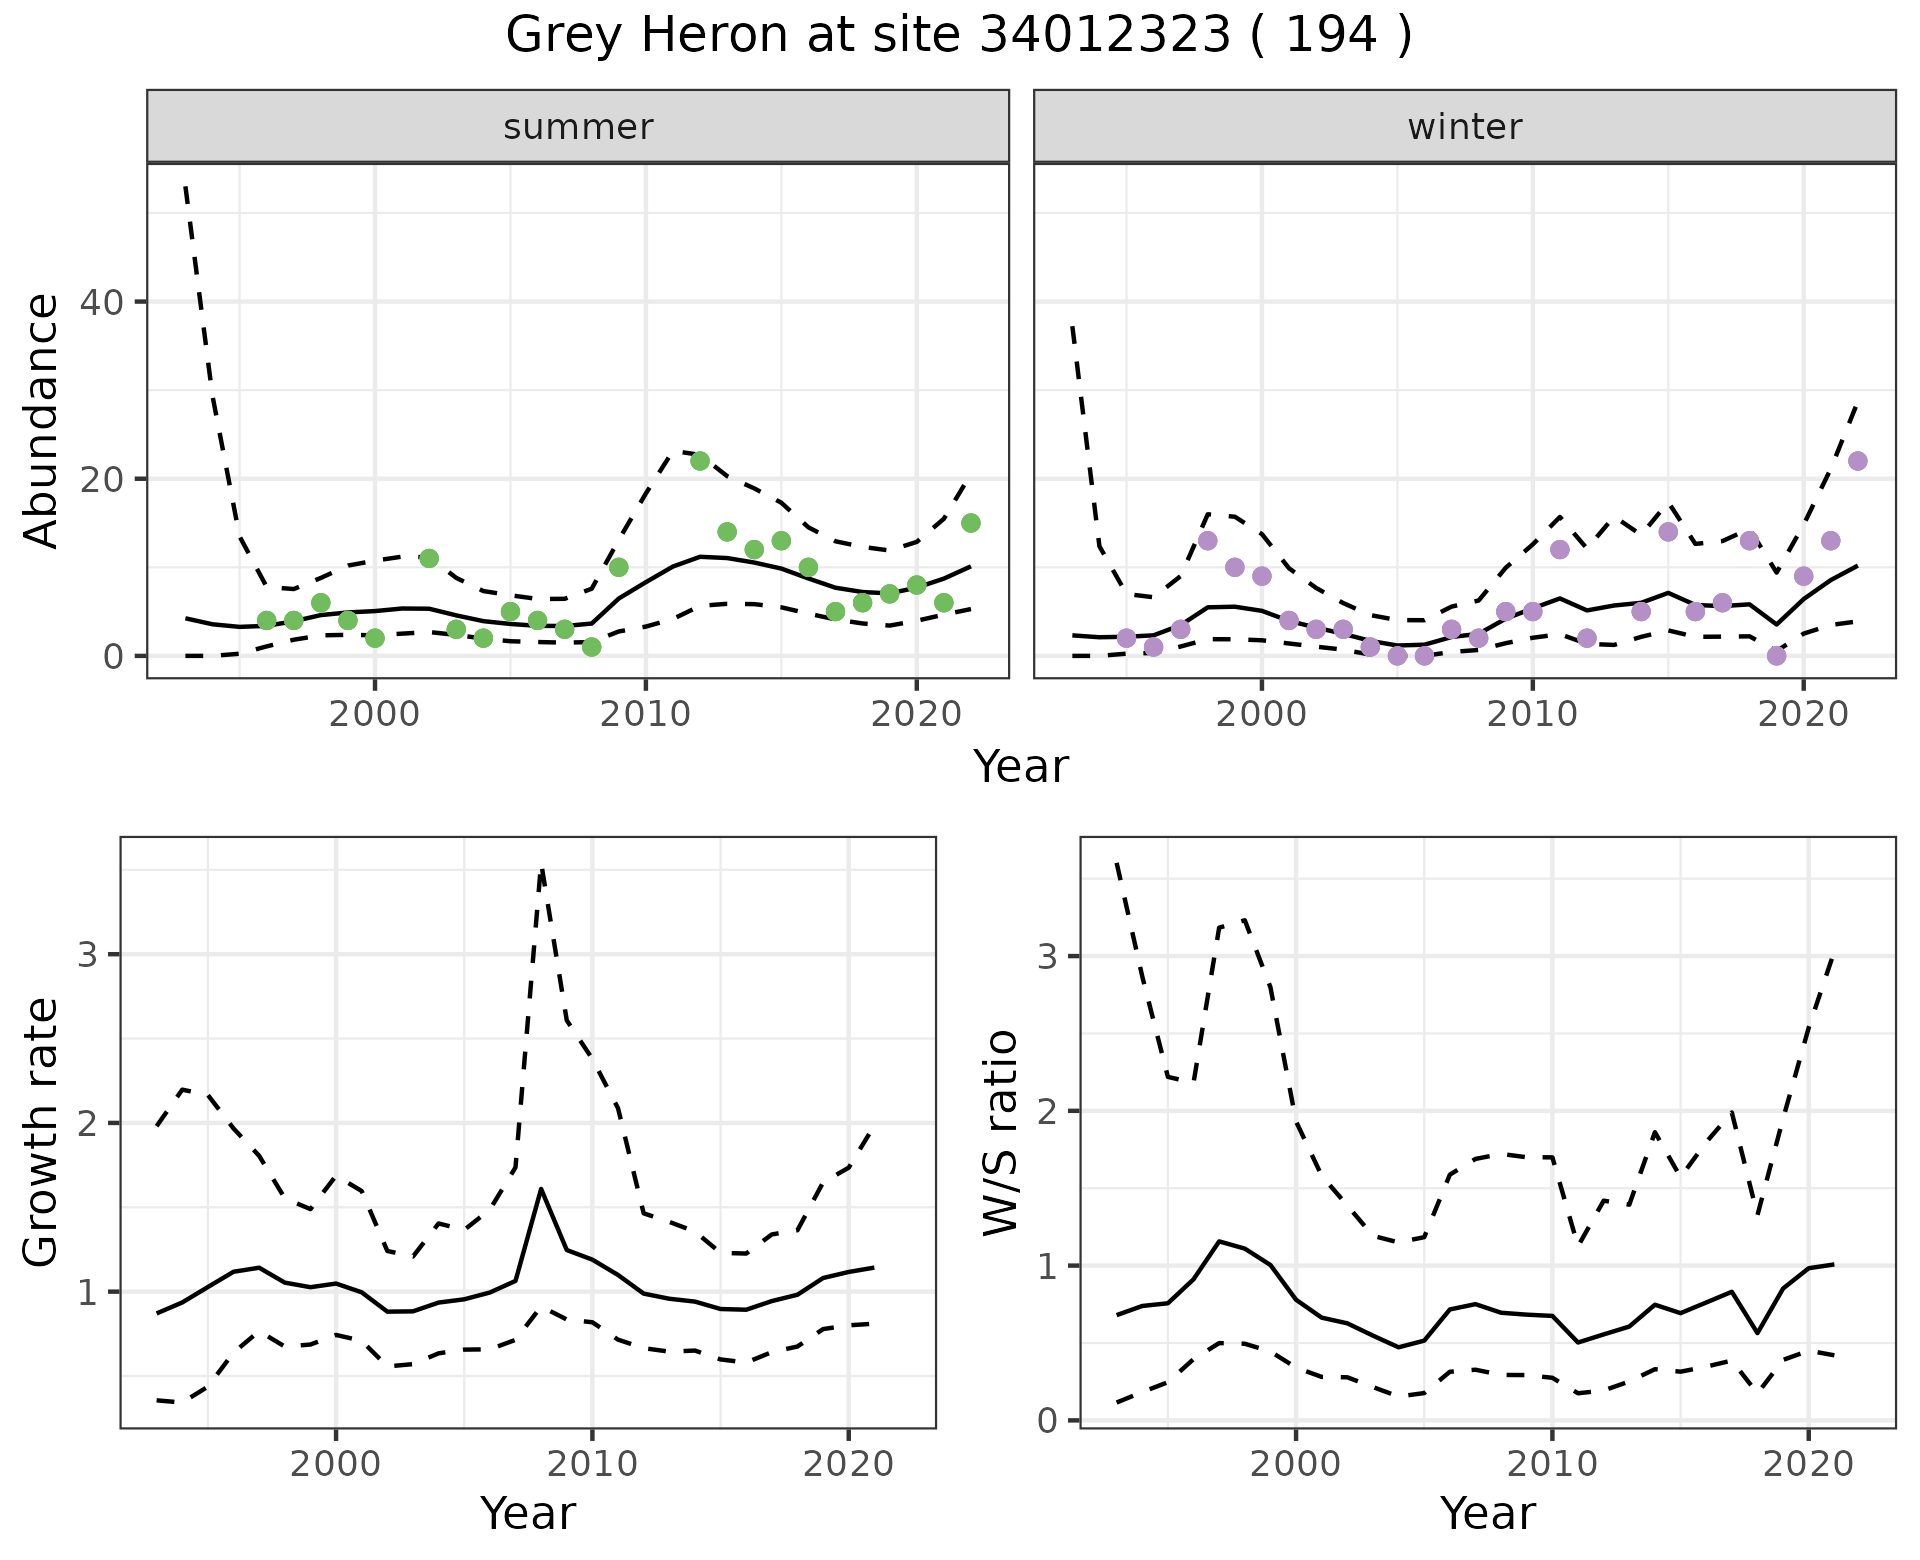Image resolution: width=1920 pixels, height=1560 pixels.
Task: Click the Abundance y-axis label
Action: (x=42, y=420)
